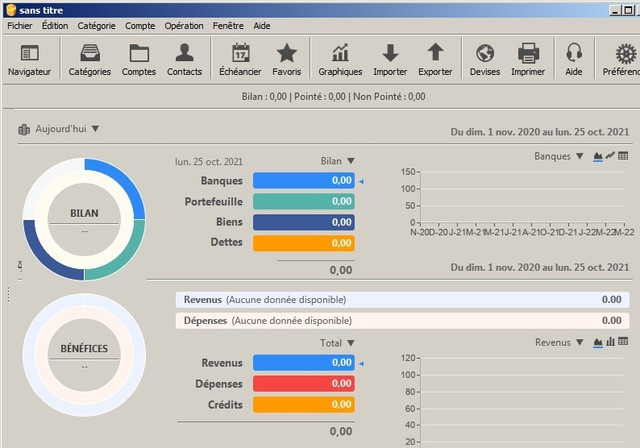Image resolution: width=640 pixels, height=448 pixels.
Task: Open the Graphiques chart icon
Action: 340,53
